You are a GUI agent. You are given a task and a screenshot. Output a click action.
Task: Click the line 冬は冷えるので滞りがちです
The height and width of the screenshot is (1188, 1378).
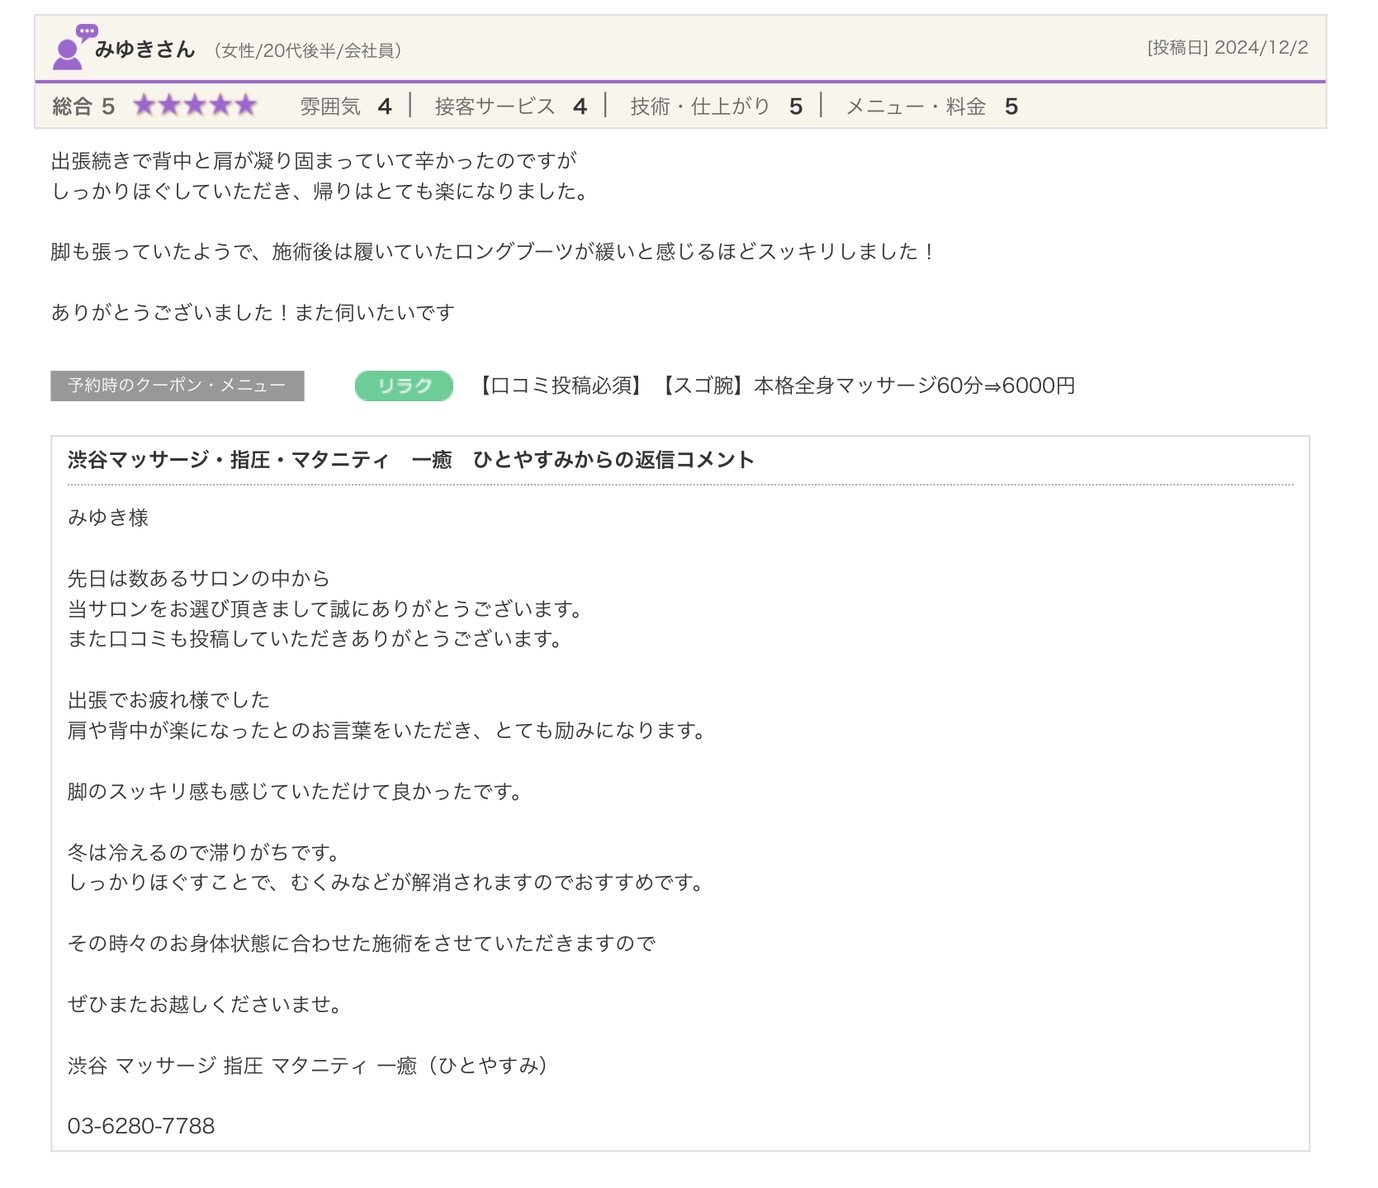pyautogui.click(x=204, y=853)
